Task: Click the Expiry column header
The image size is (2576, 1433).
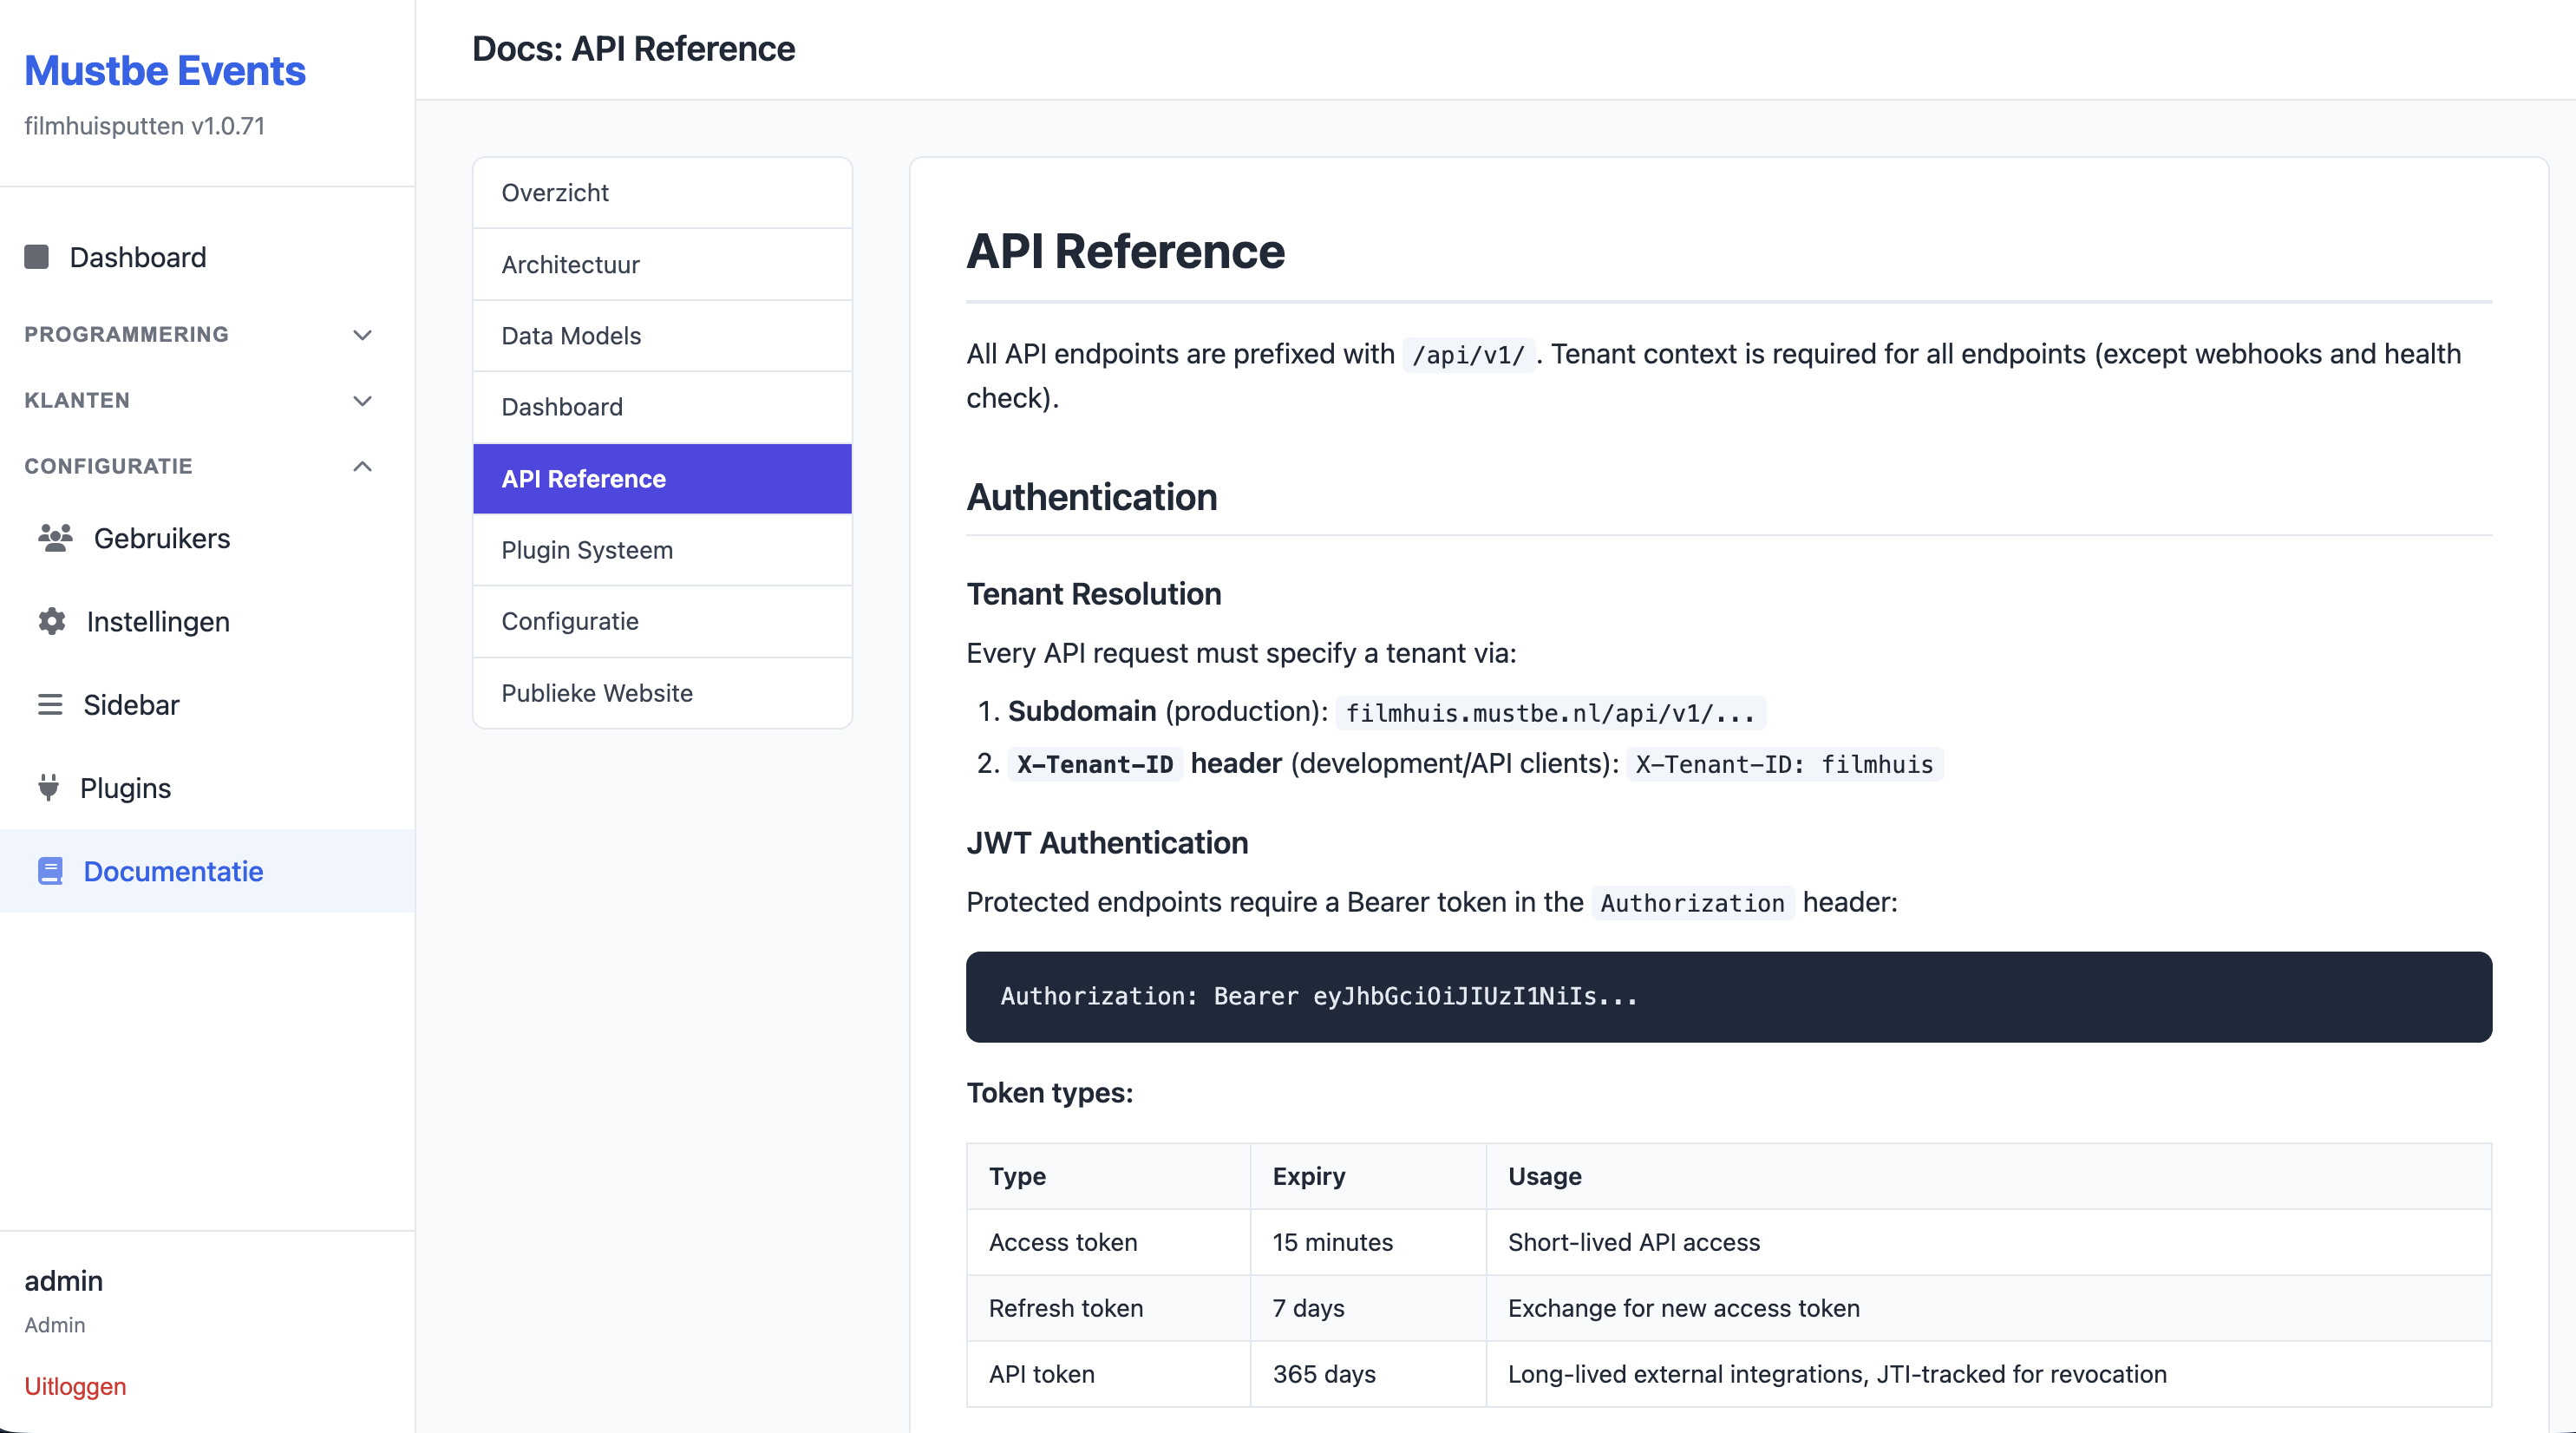Action: click(1368, 1176)
